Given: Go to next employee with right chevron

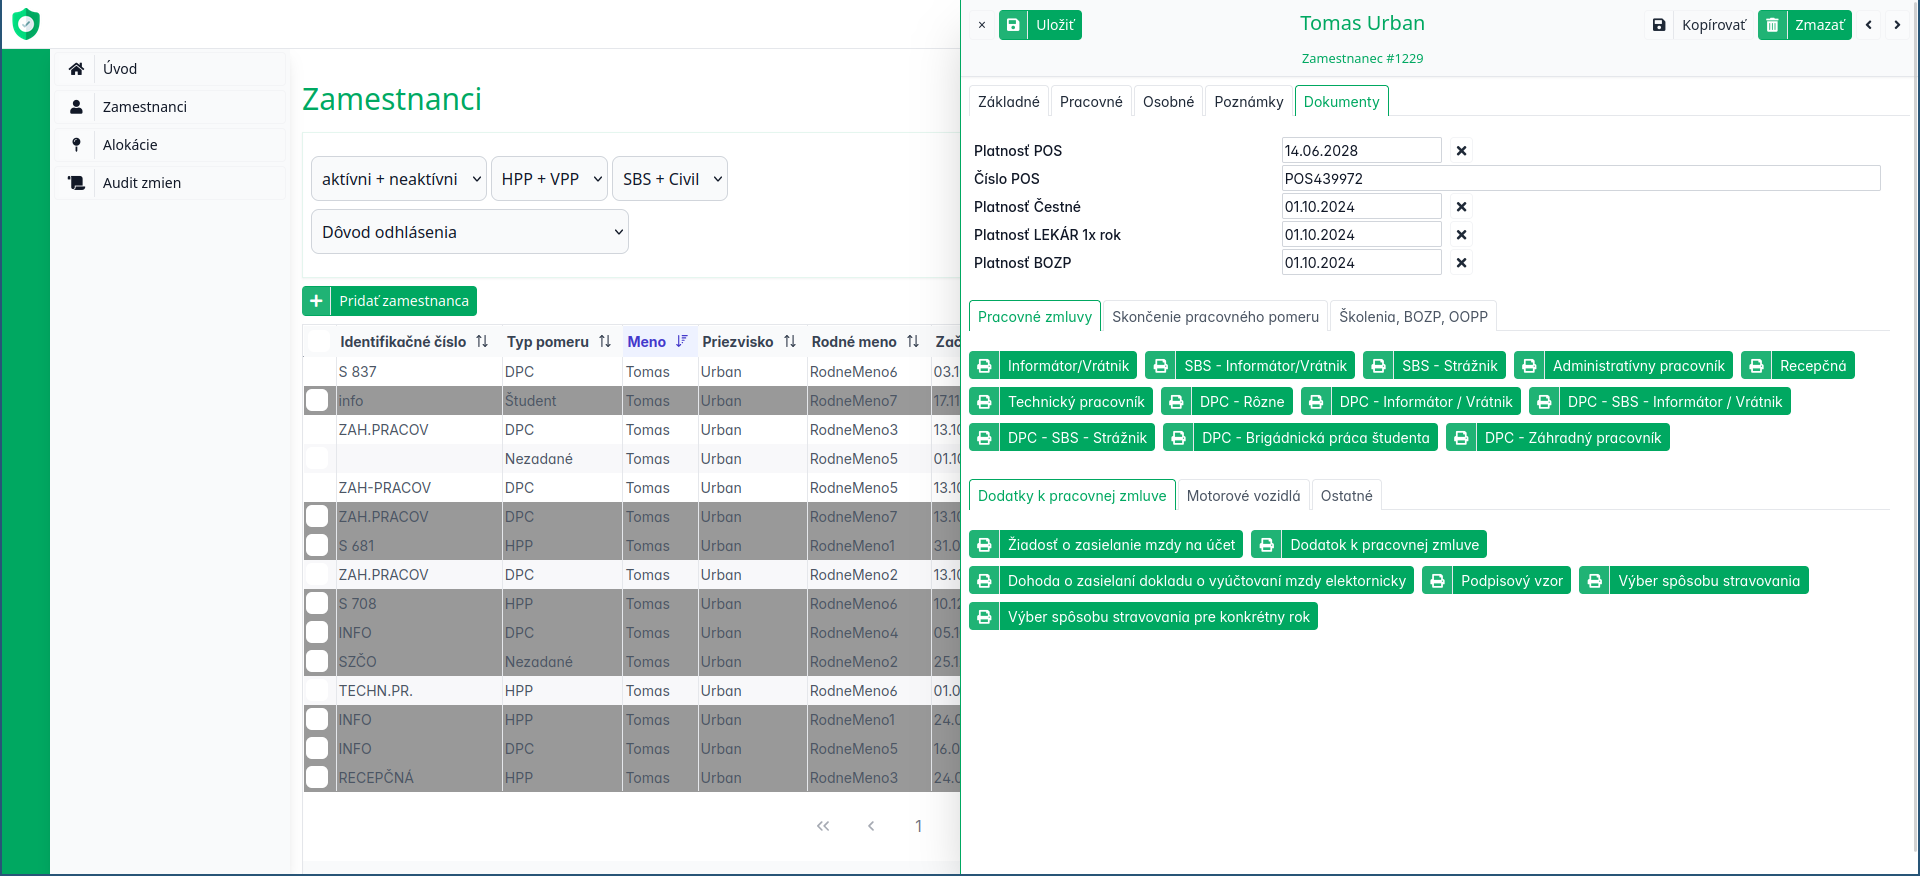Looking at the screenshot, I should click(x=1897, y=25).
